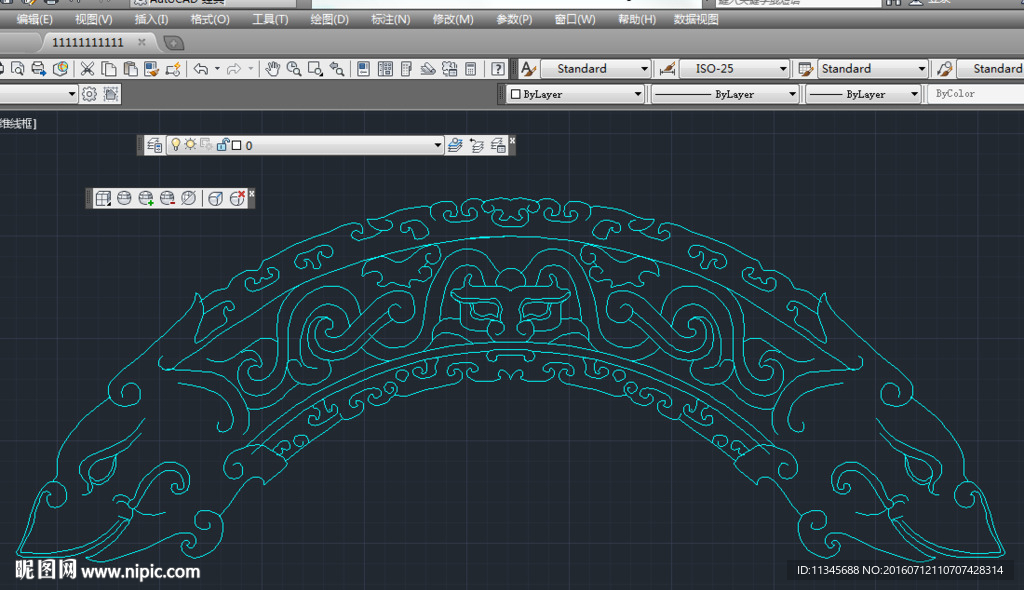Click the Redo arrow icon

click(x=234, y=69)
